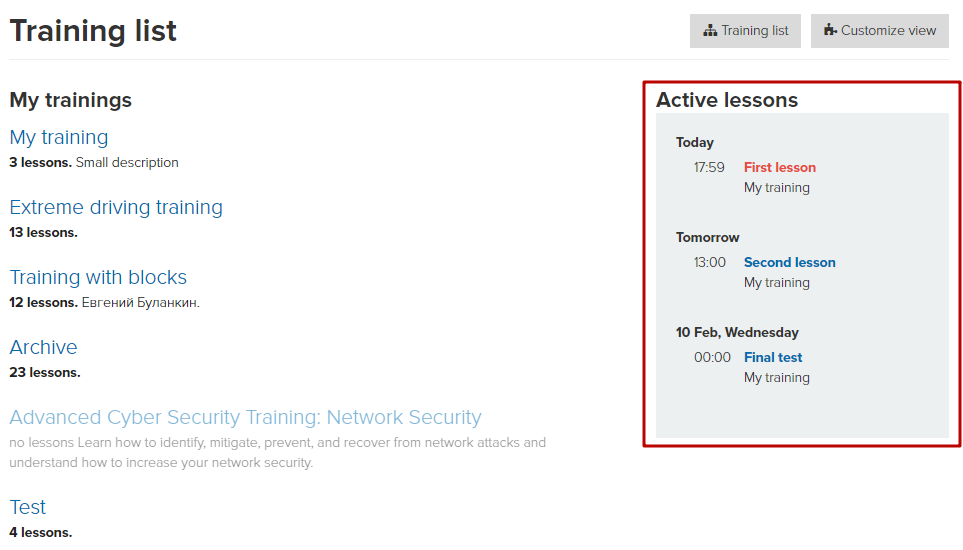Click the Active lessons heading
This screenshot has height=550, width=963.
click(727, 100)
